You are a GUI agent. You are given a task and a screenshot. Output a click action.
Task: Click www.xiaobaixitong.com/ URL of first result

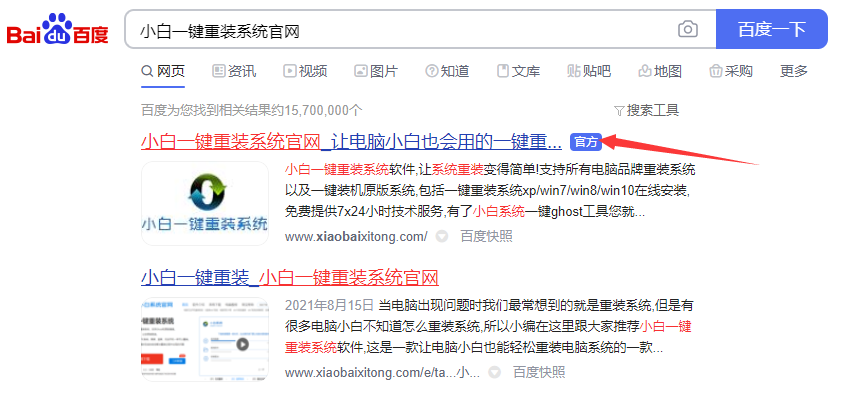356,236
